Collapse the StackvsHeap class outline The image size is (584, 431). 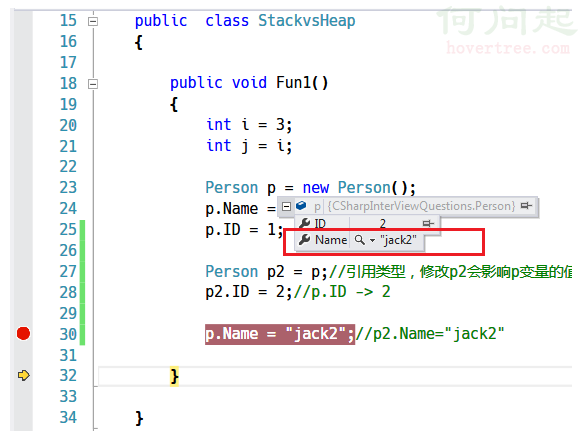coord(93,21)
